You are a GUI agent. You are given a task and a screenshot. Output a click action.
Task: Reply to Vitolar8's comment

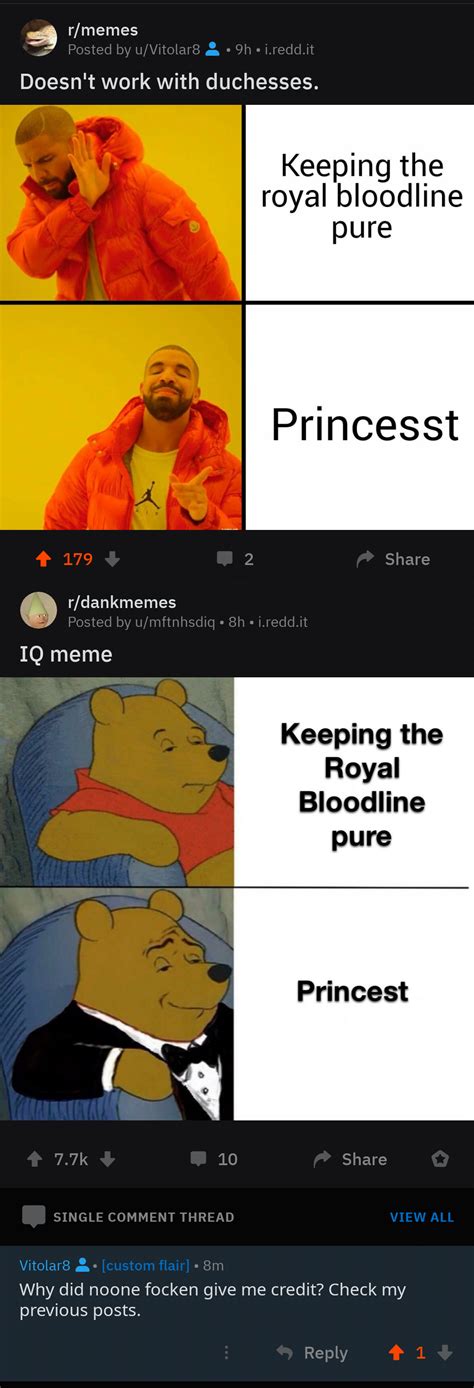pos(312,1353)
